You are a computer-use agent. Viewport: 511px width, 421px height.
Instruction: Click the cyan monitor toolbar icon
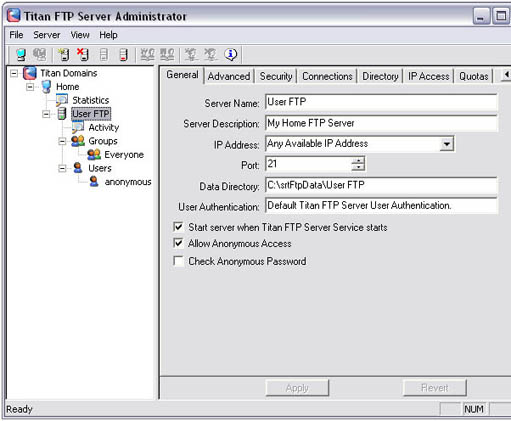(x=21, y=54)
